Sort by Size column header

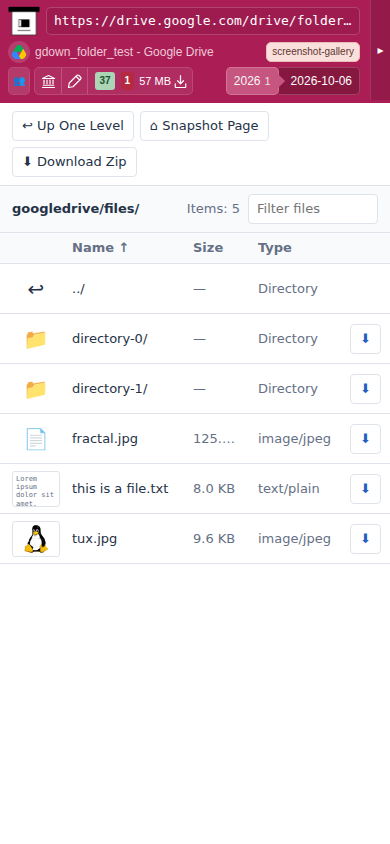click(x=208, y=248)
